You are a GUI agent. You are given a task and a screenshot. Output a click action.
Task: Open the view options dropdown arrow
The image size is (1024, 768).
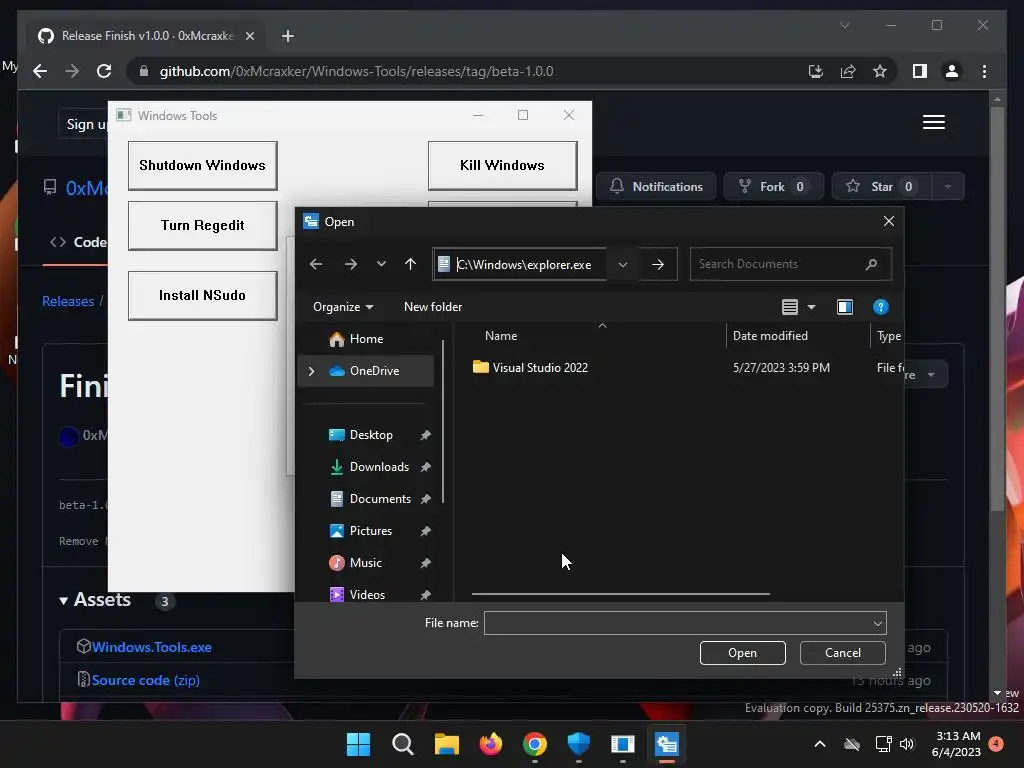(812, 307)
